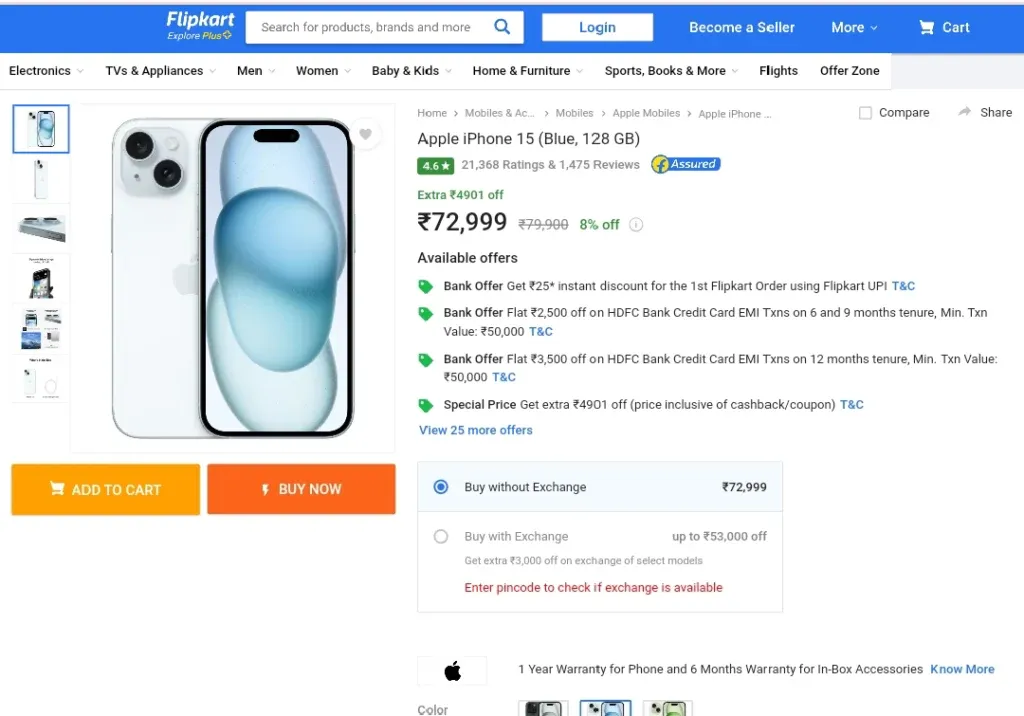Image resolution: width=1024 pixels, height=716 pixels.
Task: Choose the green color variant swatch
Action: 667,708
